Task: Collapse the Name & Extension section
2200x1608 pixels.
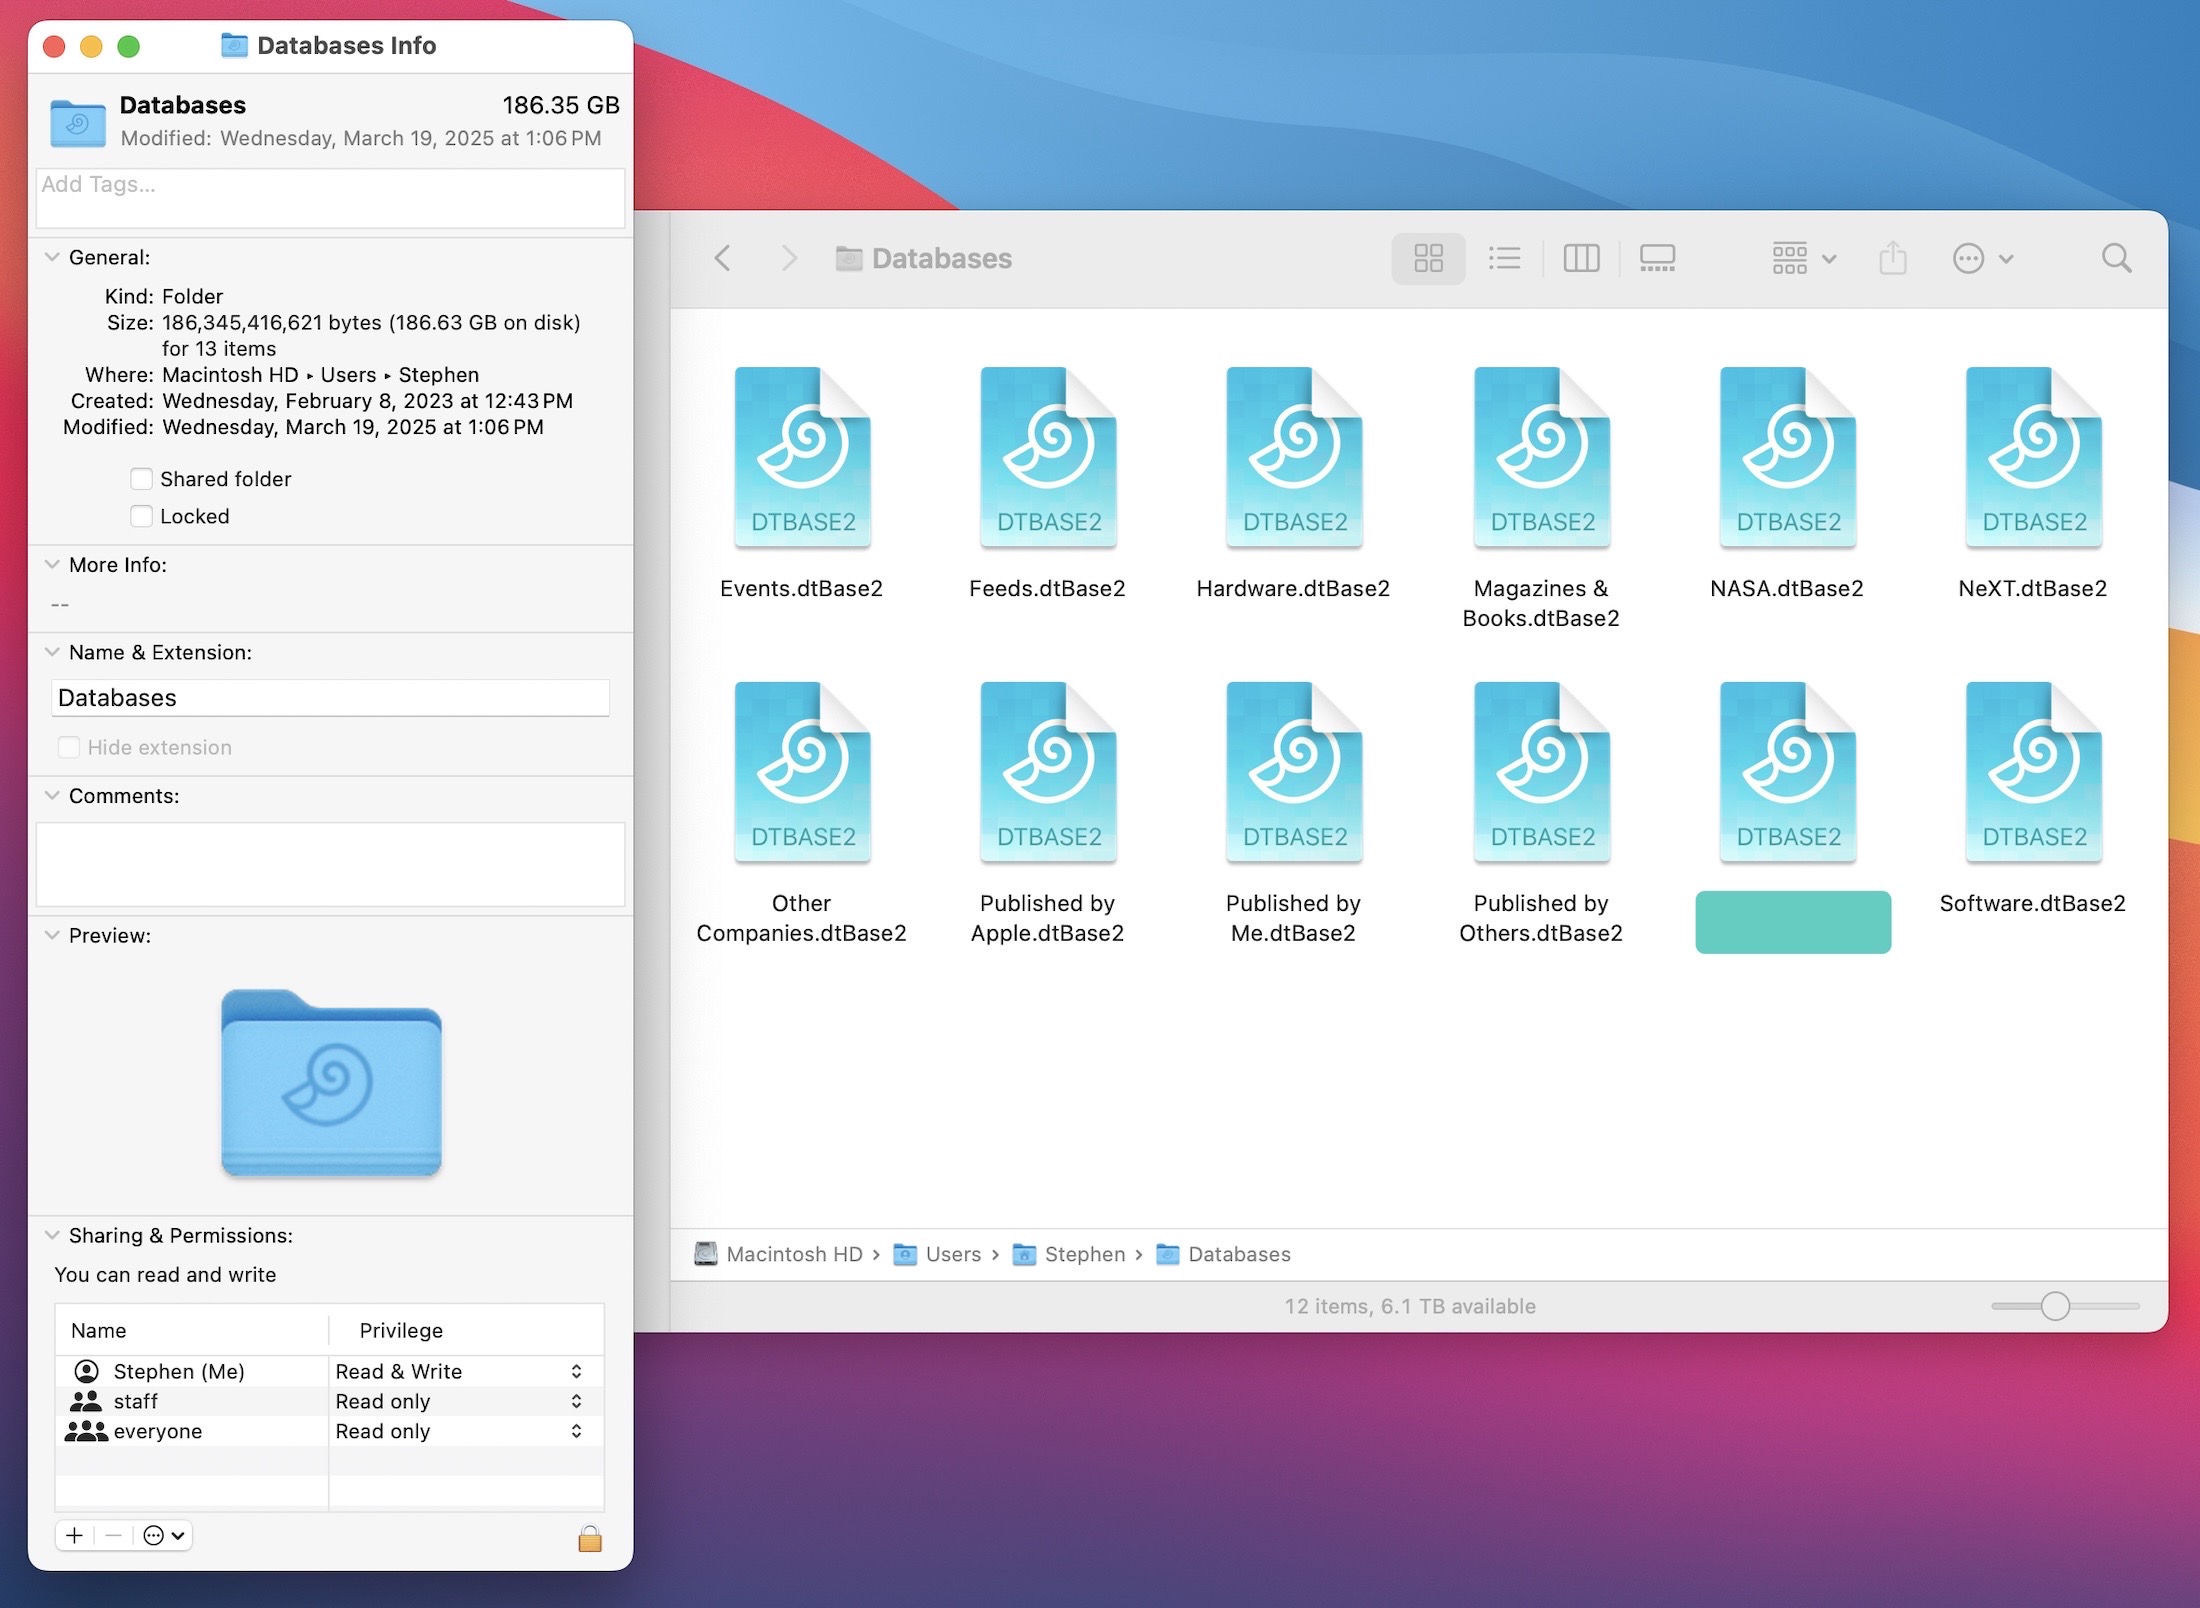Action: click(x=52, y=652)
